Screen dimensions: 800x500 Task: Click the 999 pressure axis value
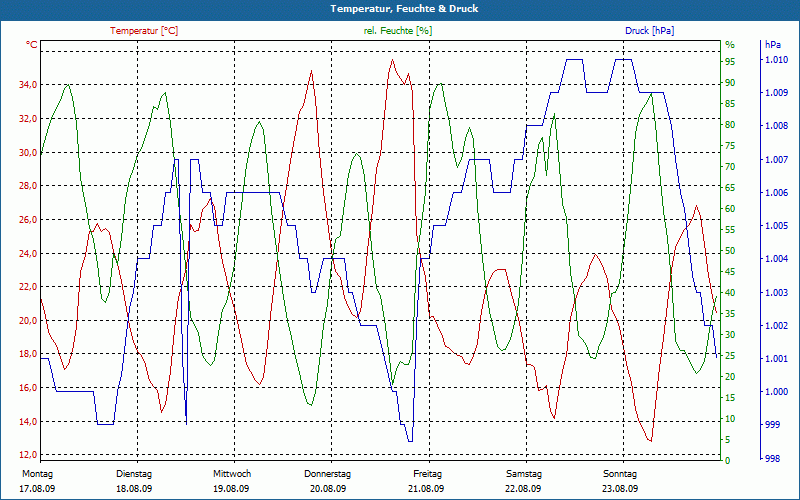point(772,425)
